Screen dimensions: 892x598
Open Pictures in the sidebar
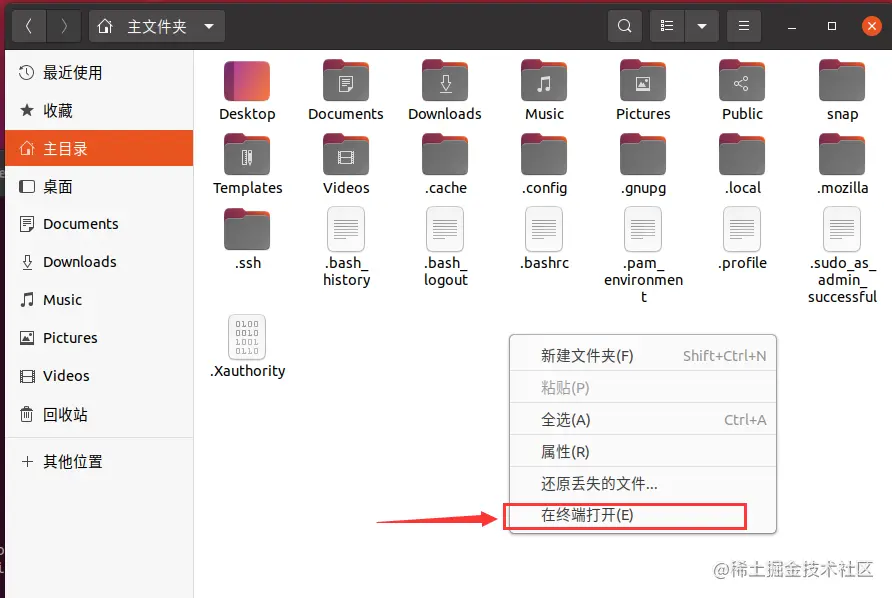(99, 338)
